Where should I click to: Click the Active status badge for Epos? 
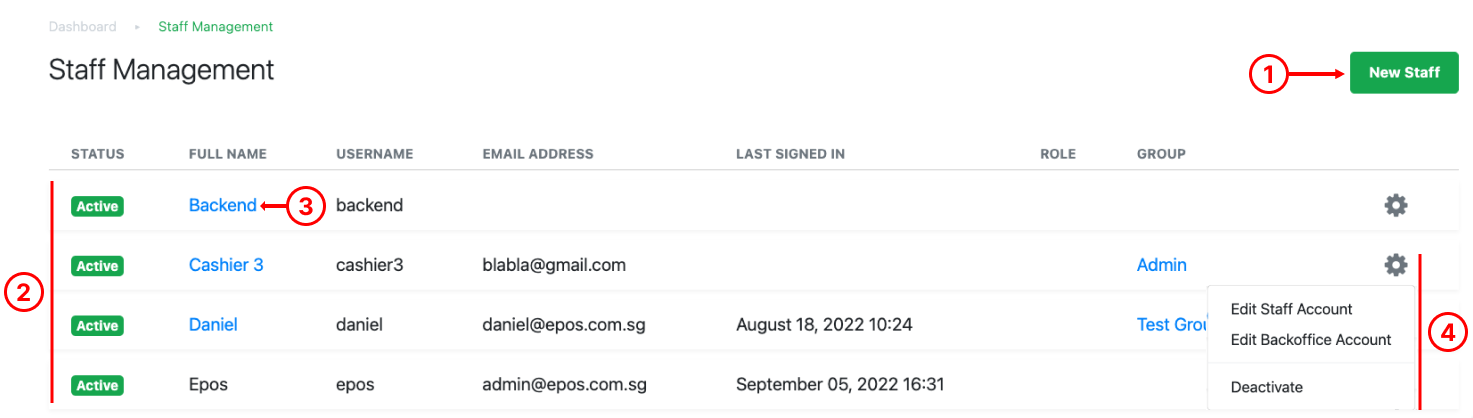tap(97, 385)
